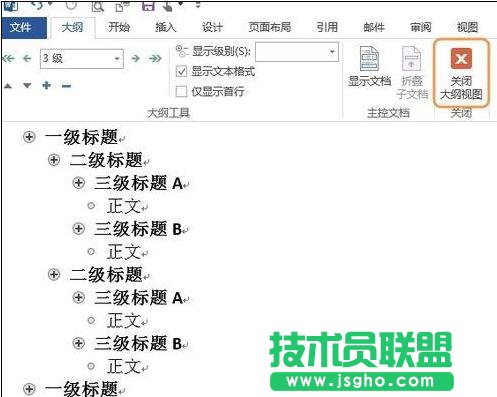Viewport: 497px width, 397px height.
Task: Move selected item down with down triangle
Action: tap(27, 86)
